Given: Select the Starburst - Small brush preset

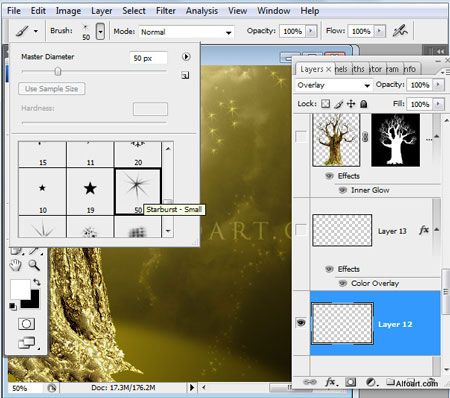Looking at the screenshot, I should pyautogui.click(x=138, y=192).
